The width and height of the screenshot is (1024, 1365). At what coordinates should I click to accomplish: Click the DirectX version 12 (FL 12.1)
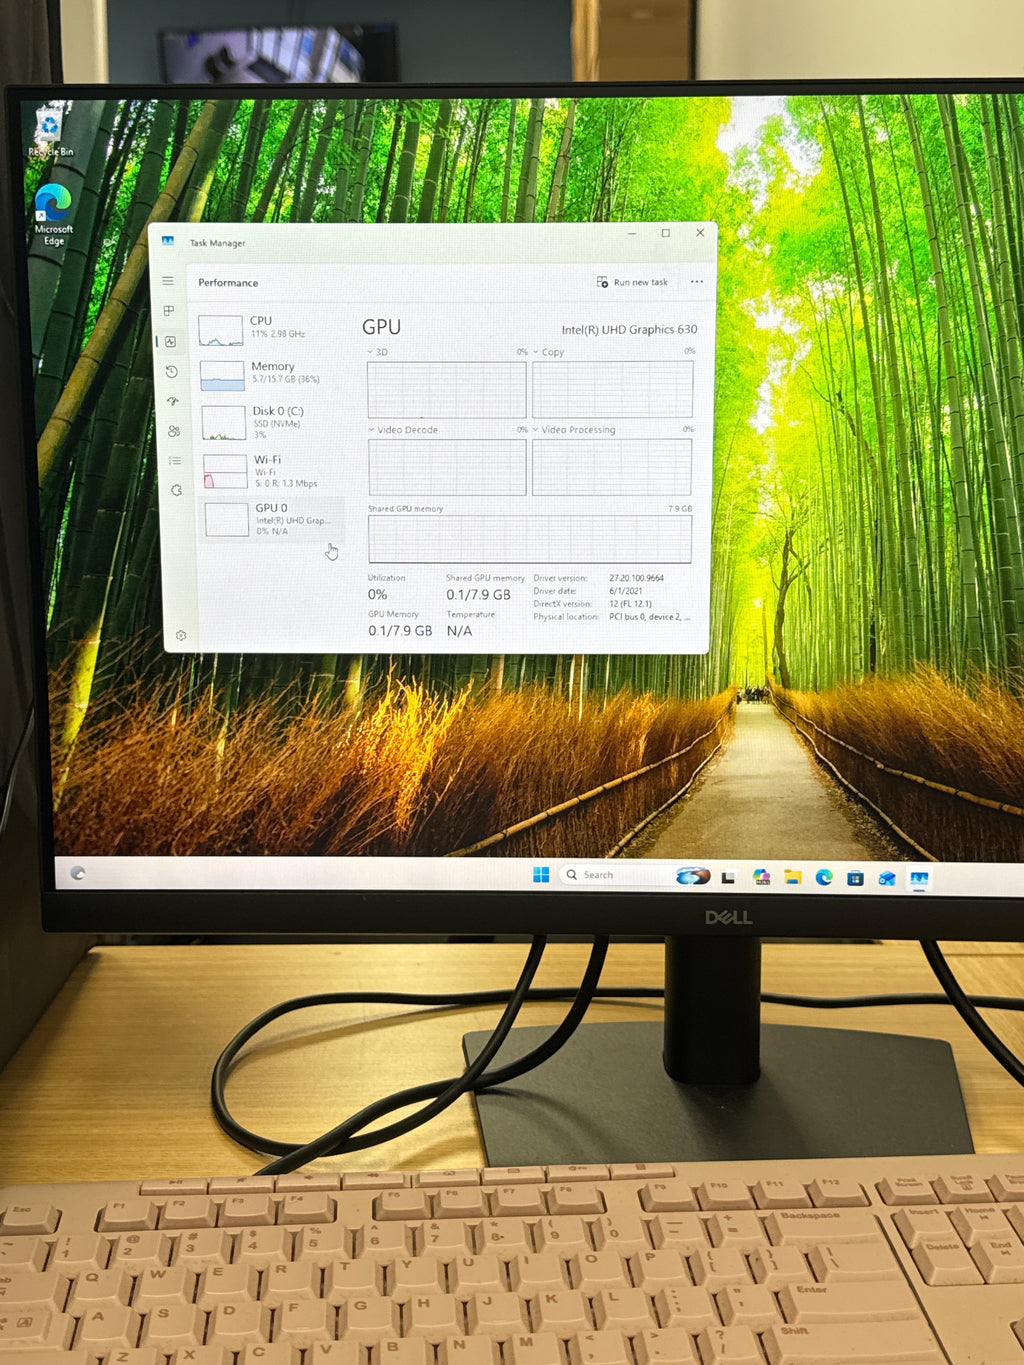630,604
